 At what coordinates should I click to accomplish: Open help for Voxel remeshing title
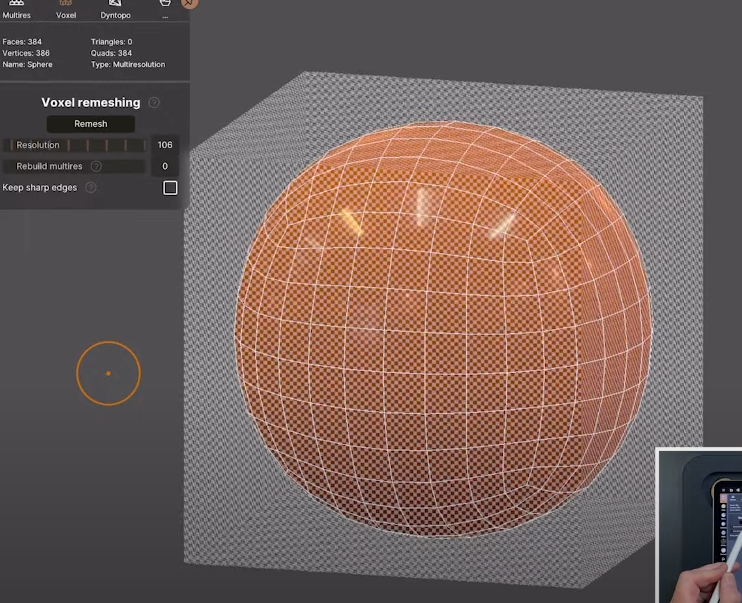click(154, 102)
